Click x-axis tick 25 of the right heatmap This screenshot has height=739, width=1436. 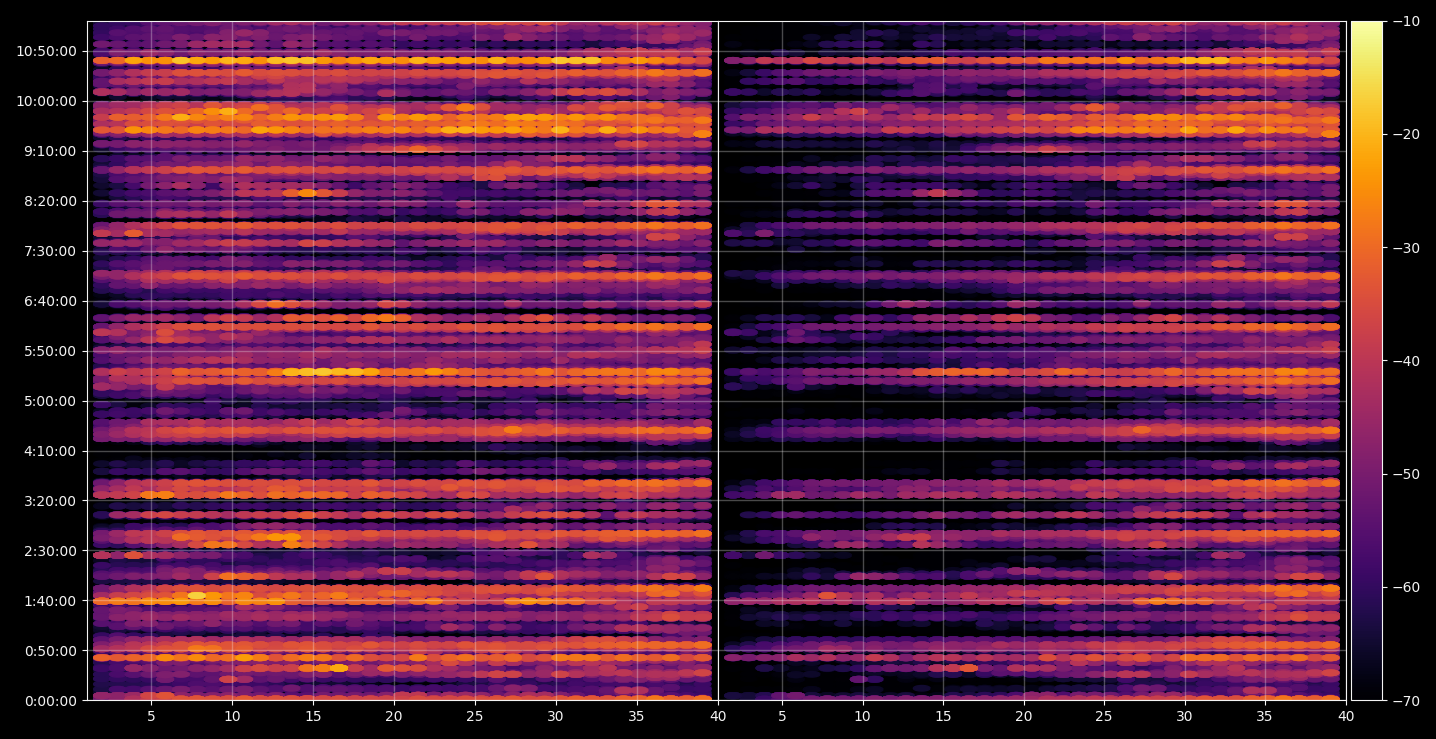pyautogui.click(x=1104, y=717)
